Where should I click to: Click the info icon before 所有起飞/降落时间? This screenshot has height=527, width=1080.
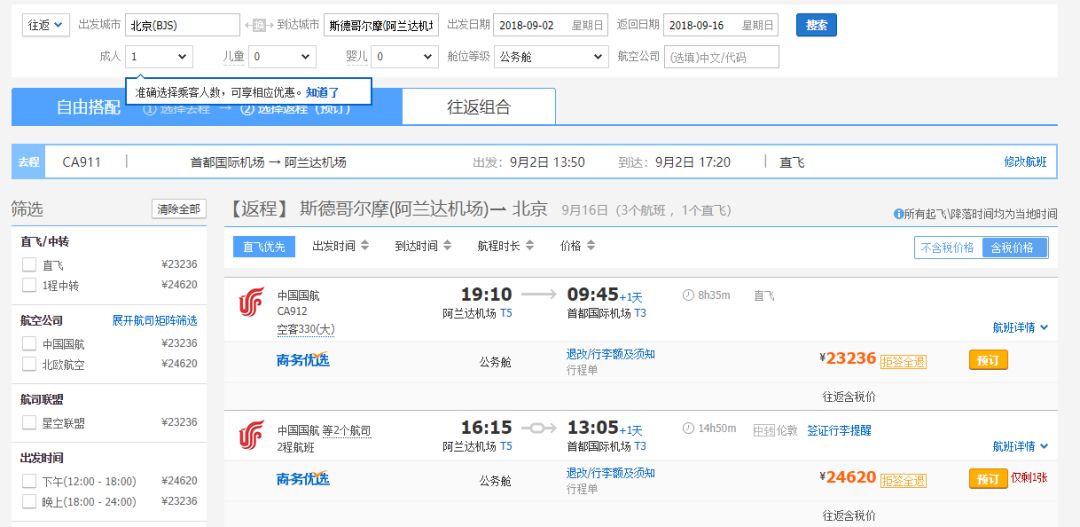click(898, 214)
